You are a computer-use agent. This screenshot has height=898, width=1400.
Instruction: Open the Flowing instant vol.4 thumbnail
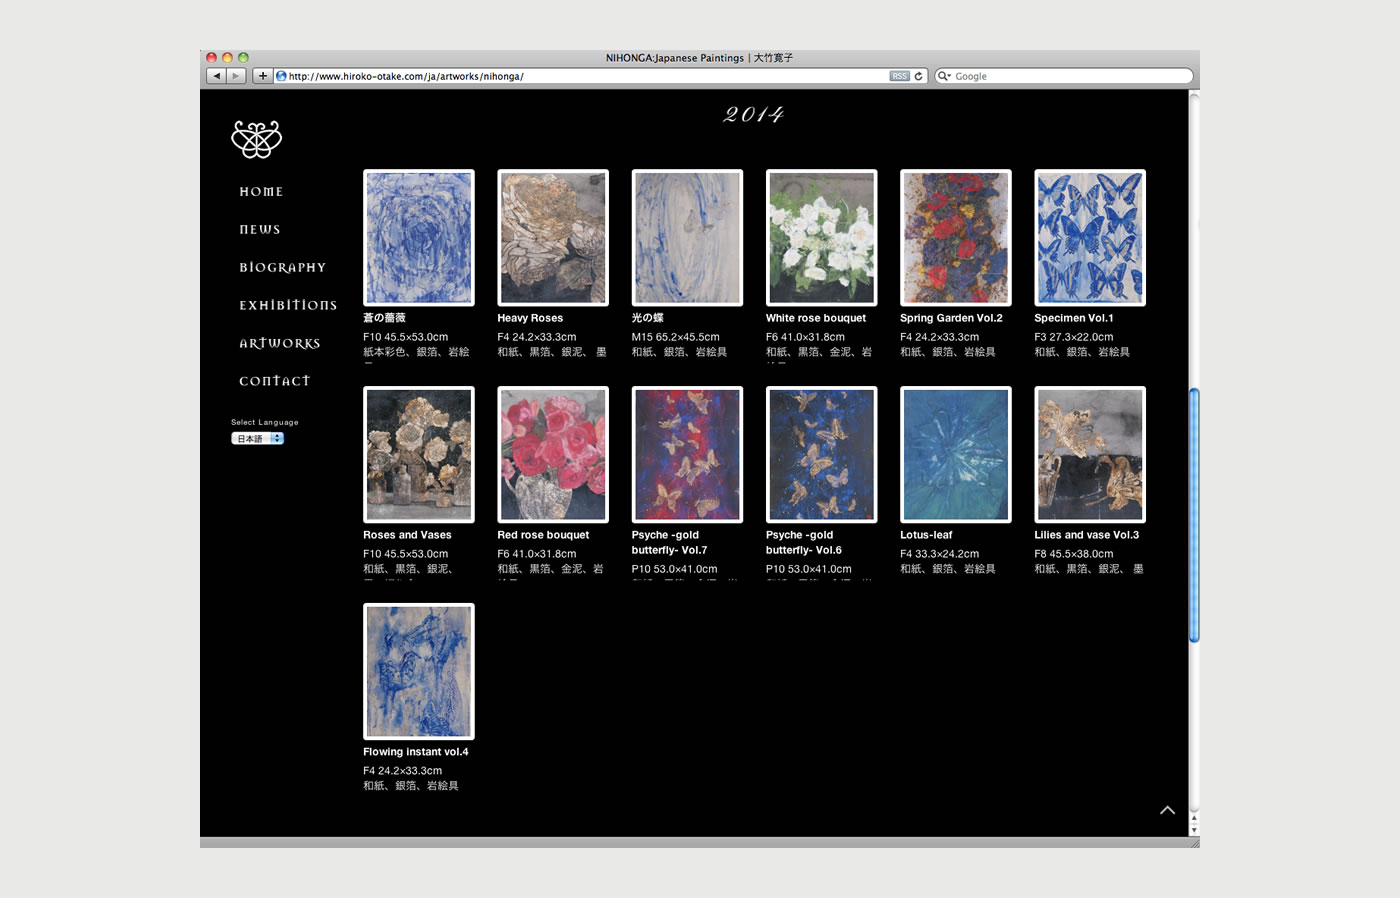coord(419,672)
